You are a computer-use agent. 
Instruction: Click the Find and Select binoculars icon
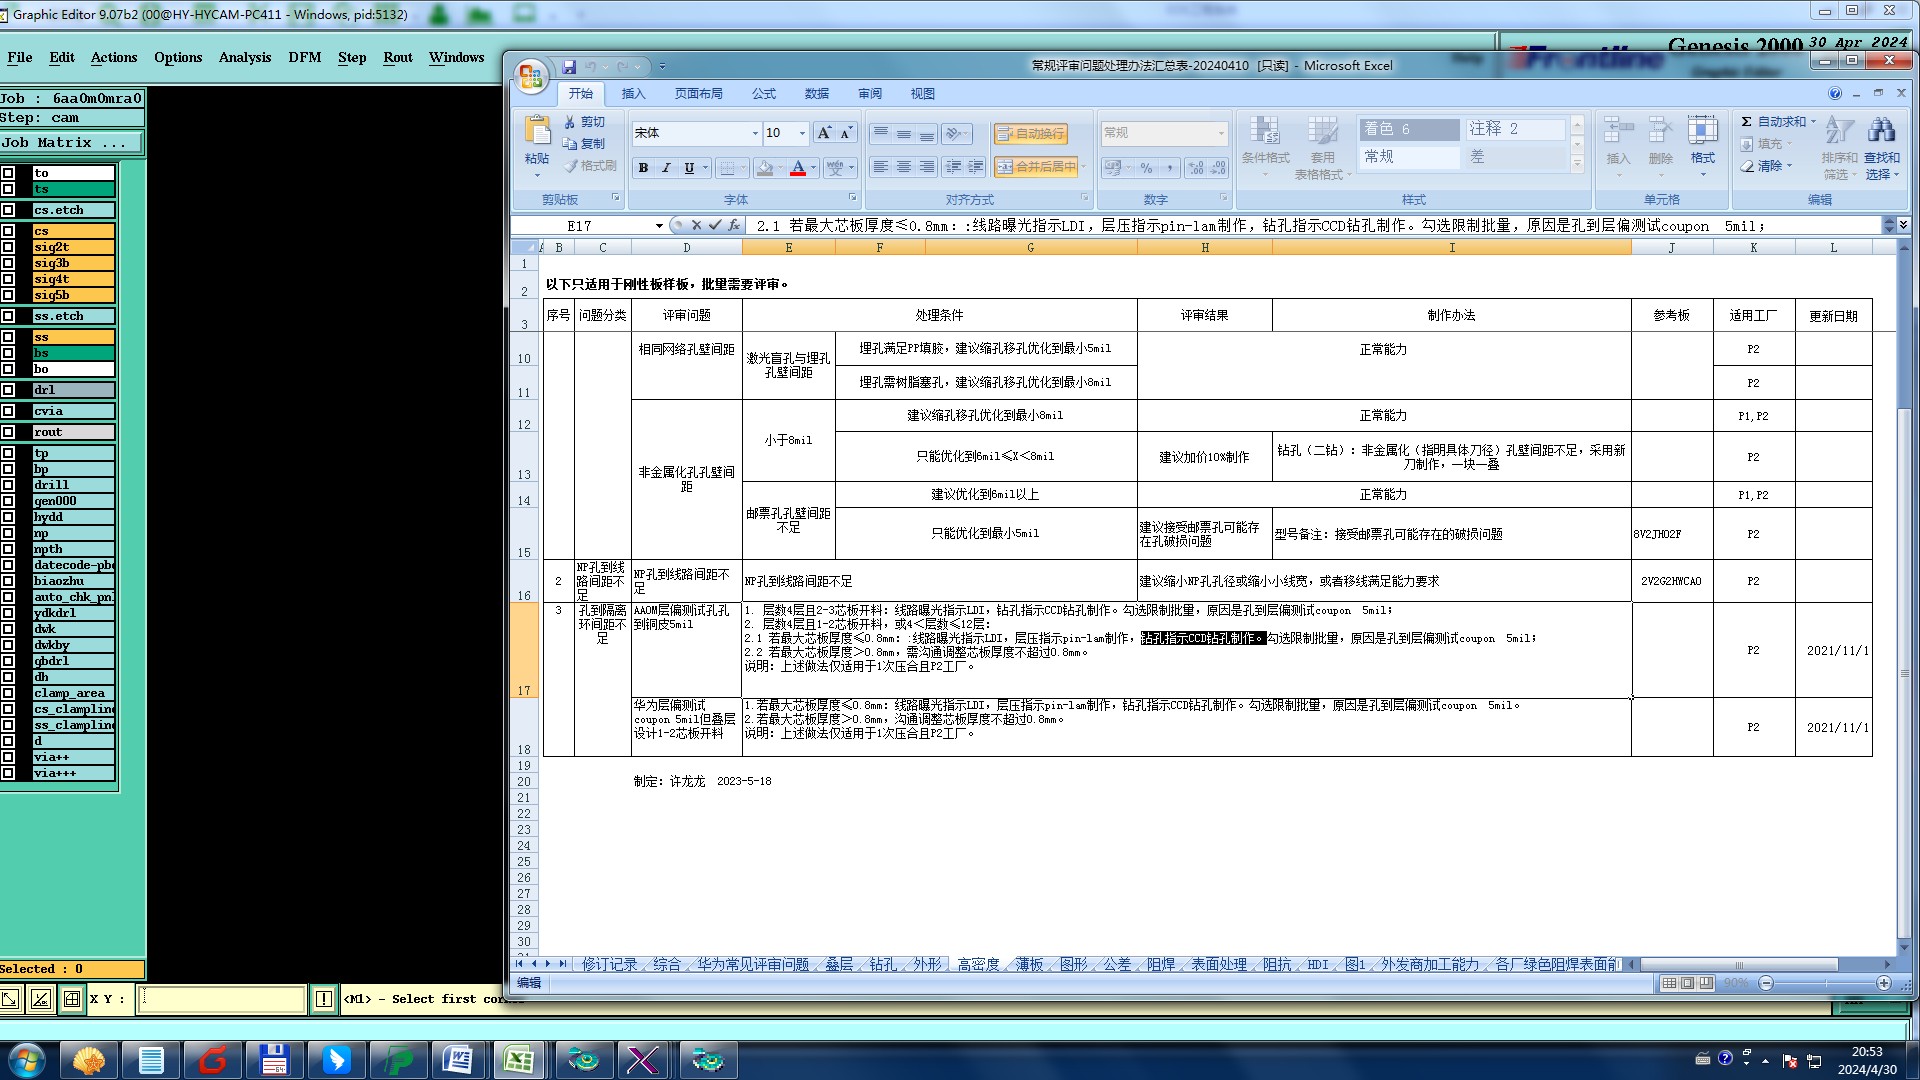point(1881,131)
